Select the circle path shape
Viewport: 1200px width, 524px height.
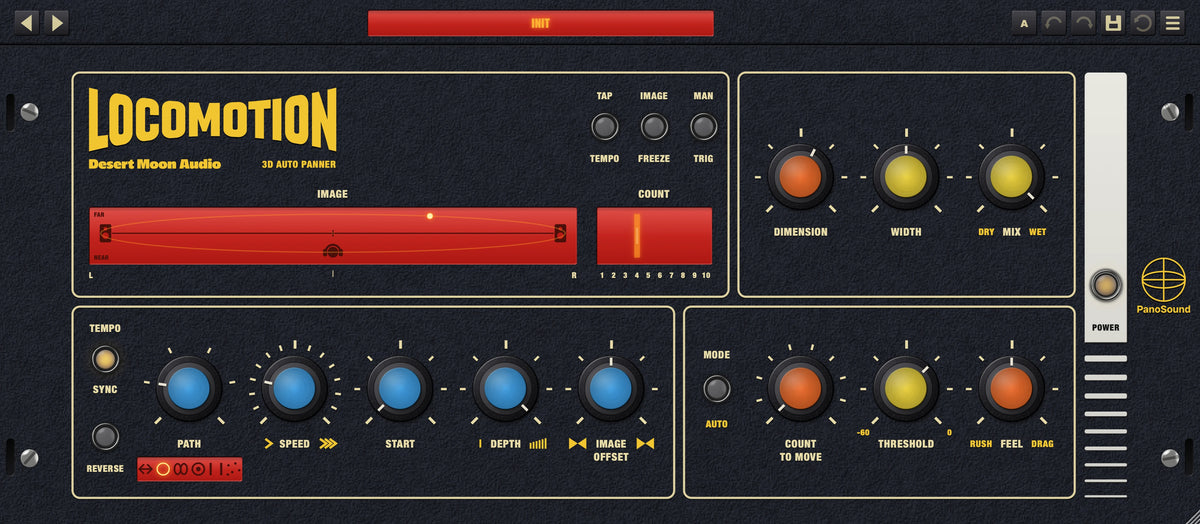click(163, 469)
